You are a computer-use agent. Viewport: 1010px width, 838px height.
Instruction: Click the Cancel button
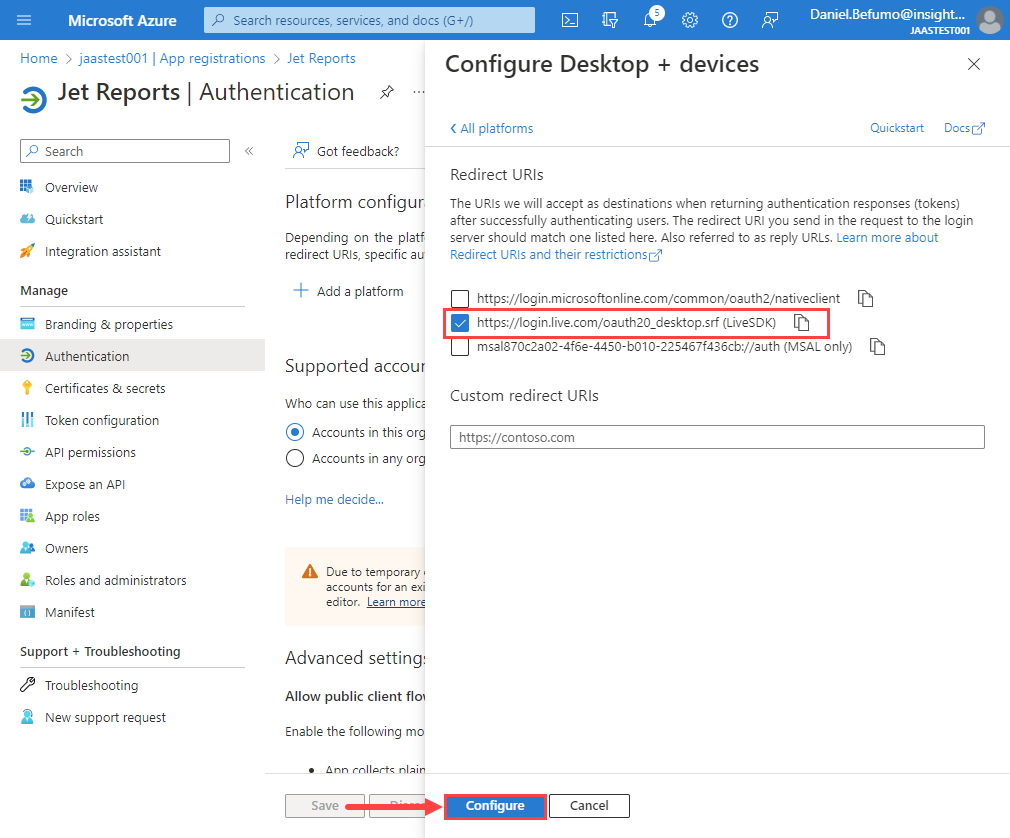coord(589,806)
